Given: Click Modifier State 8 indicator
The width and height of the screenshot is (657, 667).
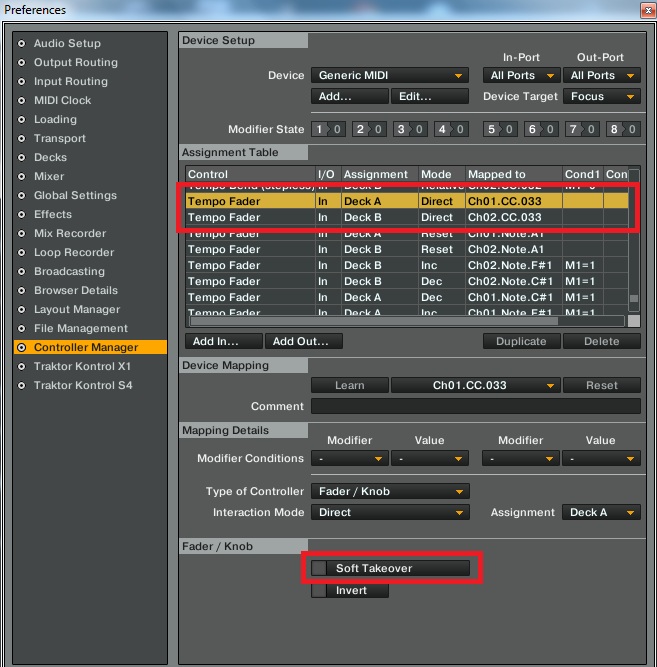Looking at the screenshot, I should tap(623, 129).
